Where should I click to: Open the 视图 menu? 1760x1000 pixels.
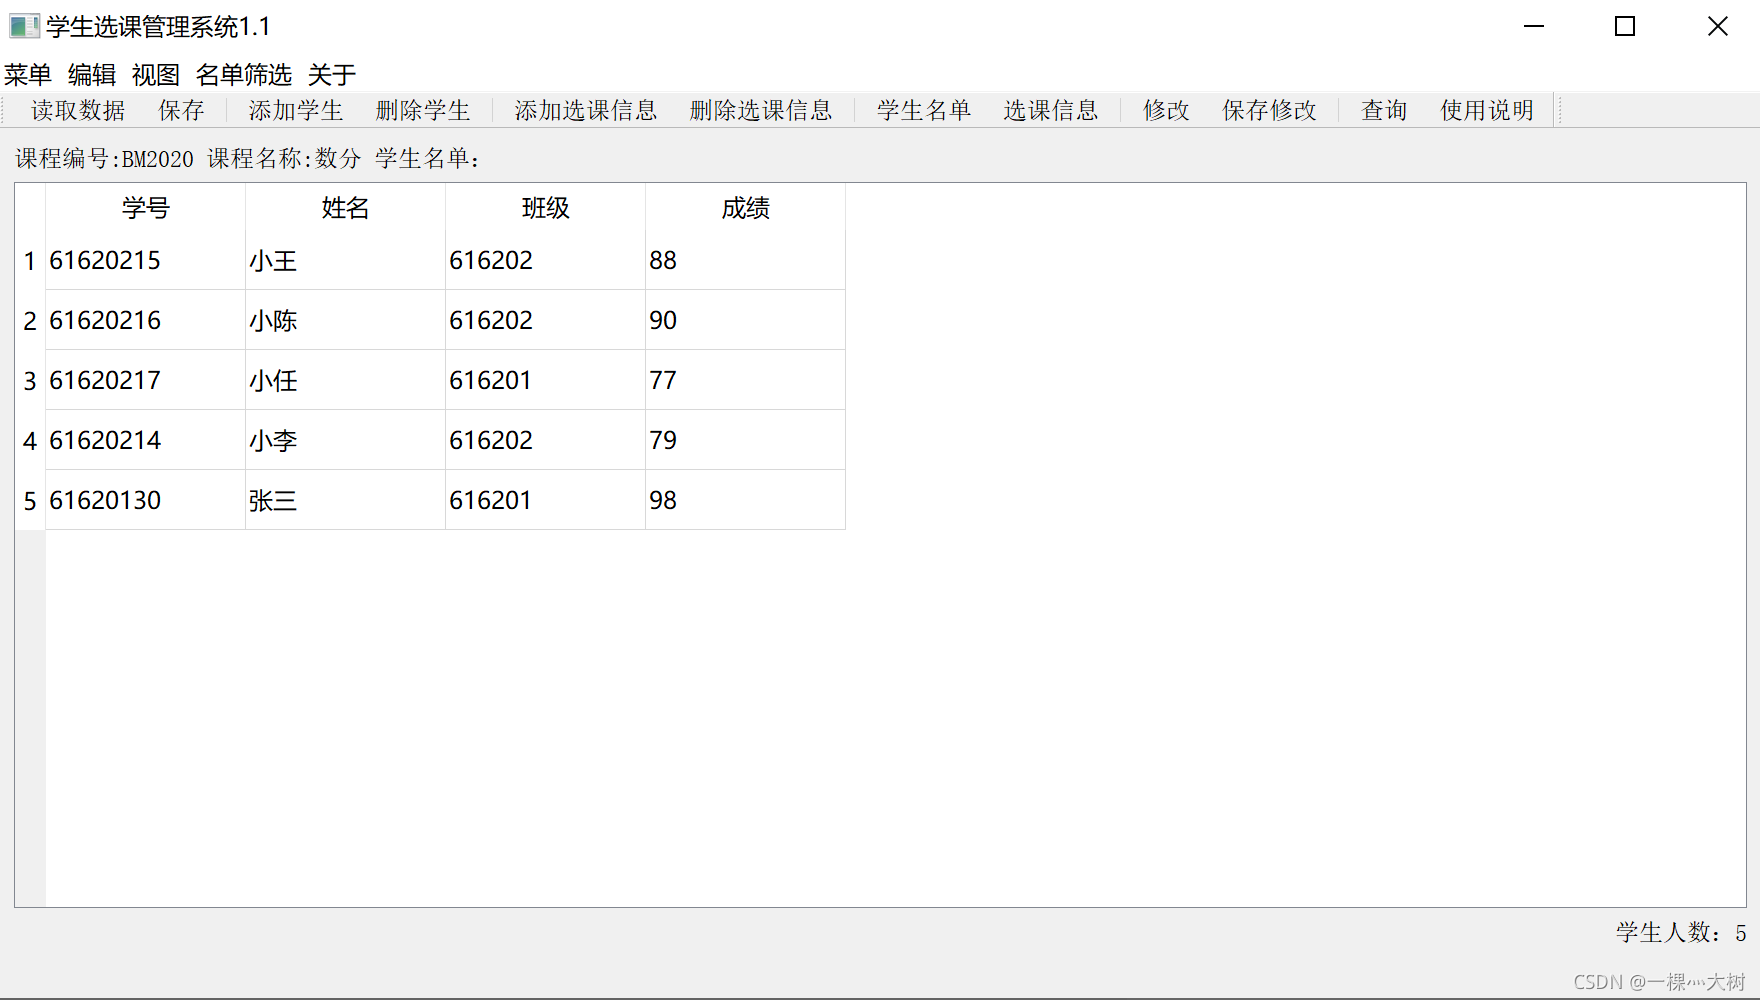(156, 75)
